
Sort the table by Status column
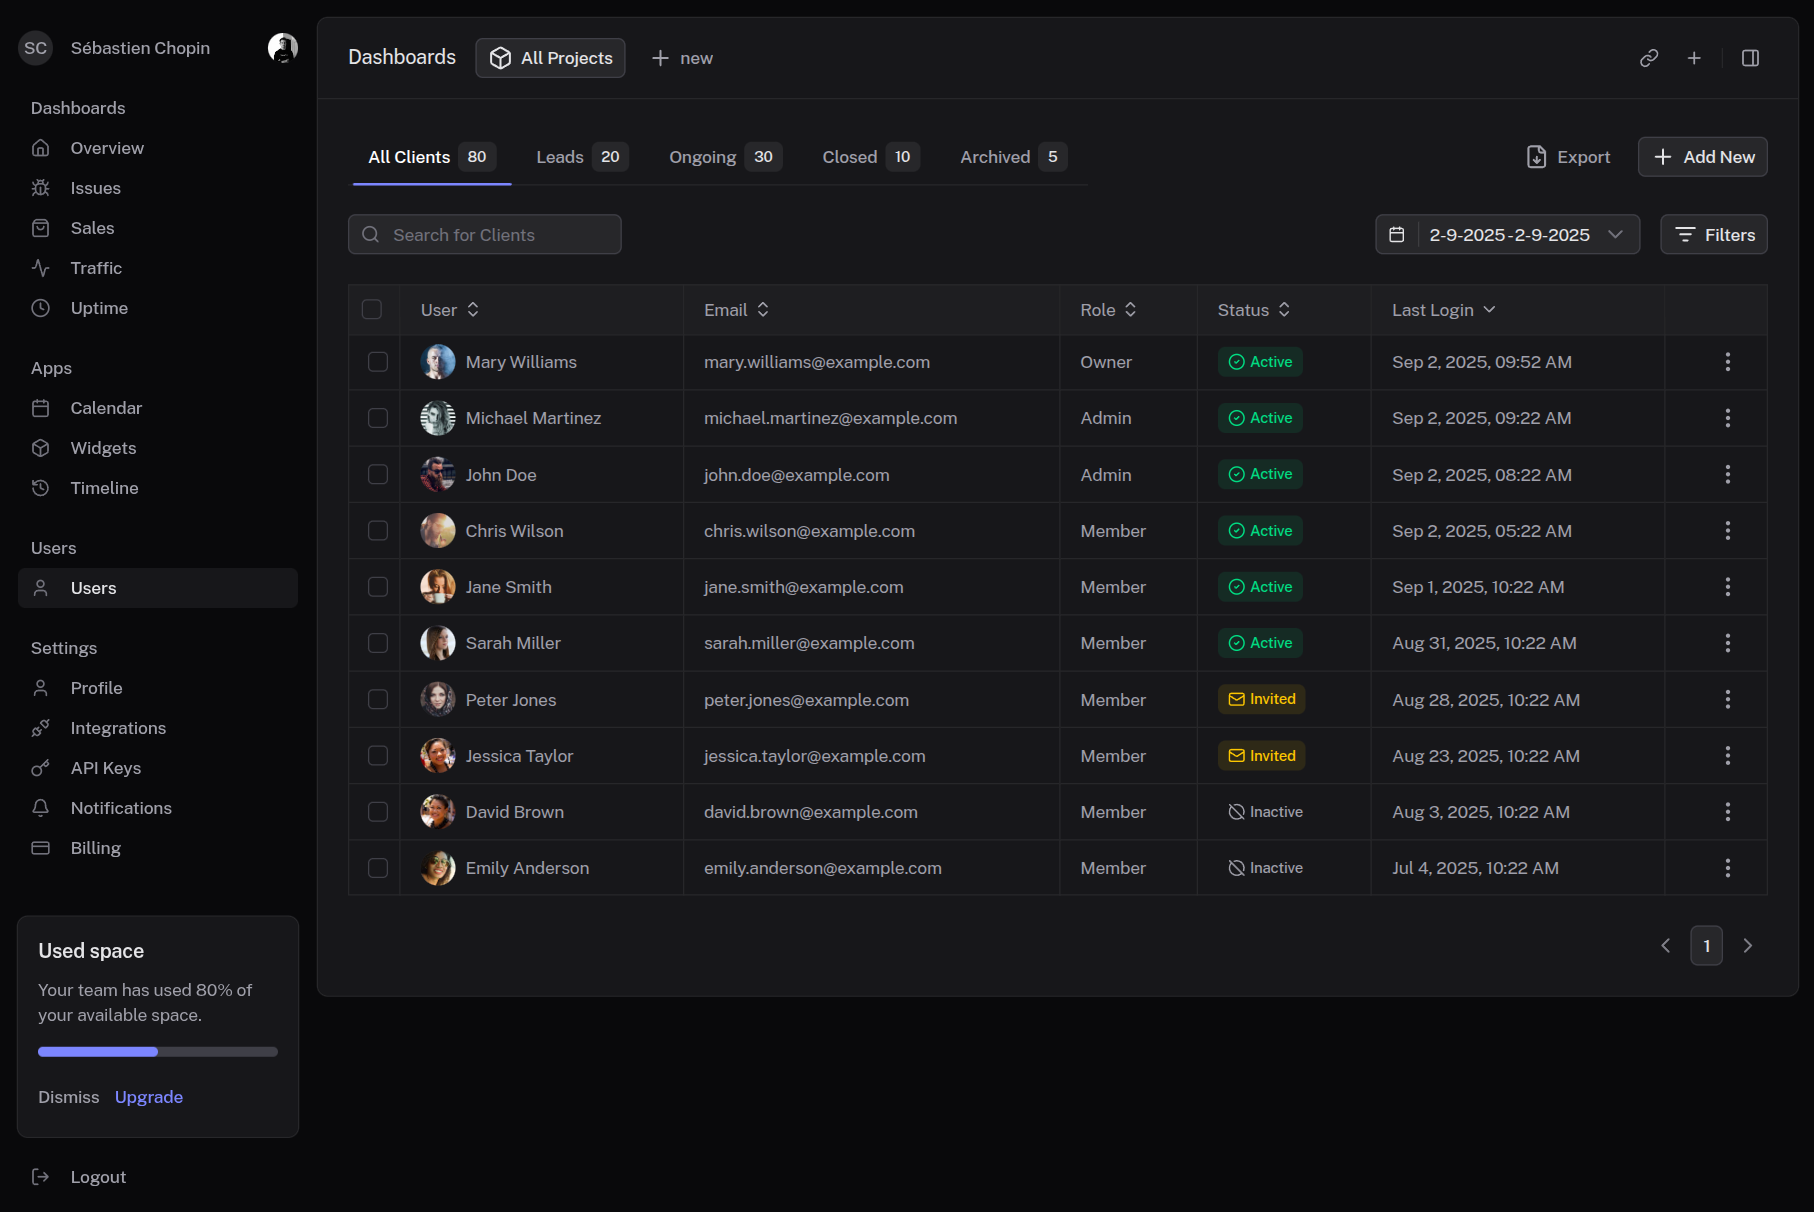tap(1253, 310)
